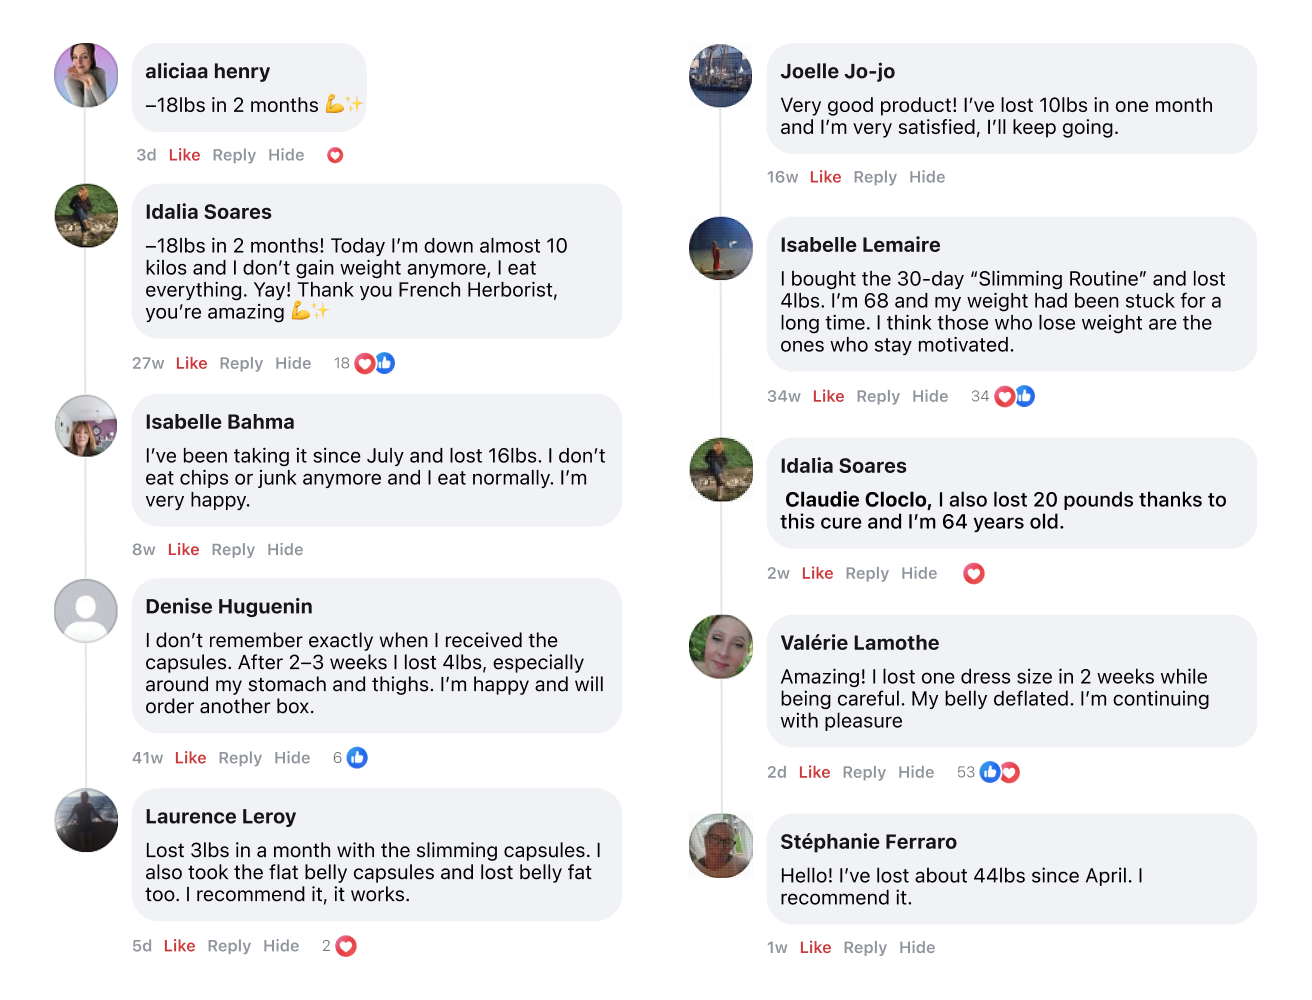This screenshot has height=1000, width=1312.
Task: Open the mentioned Claudie Cloclo profile
Action: pyautogui.click(x=857, y=500)
